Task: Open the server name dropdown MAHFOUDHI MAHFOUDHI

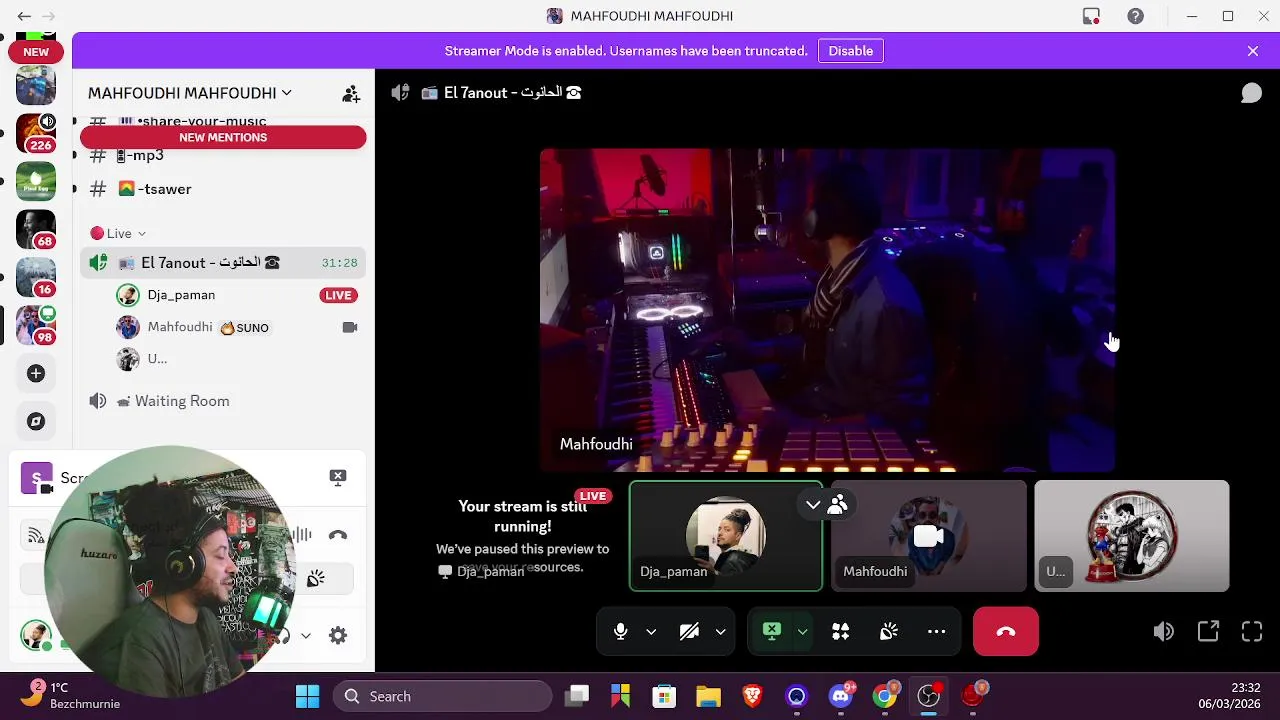Action: click(x=190, y=93)
